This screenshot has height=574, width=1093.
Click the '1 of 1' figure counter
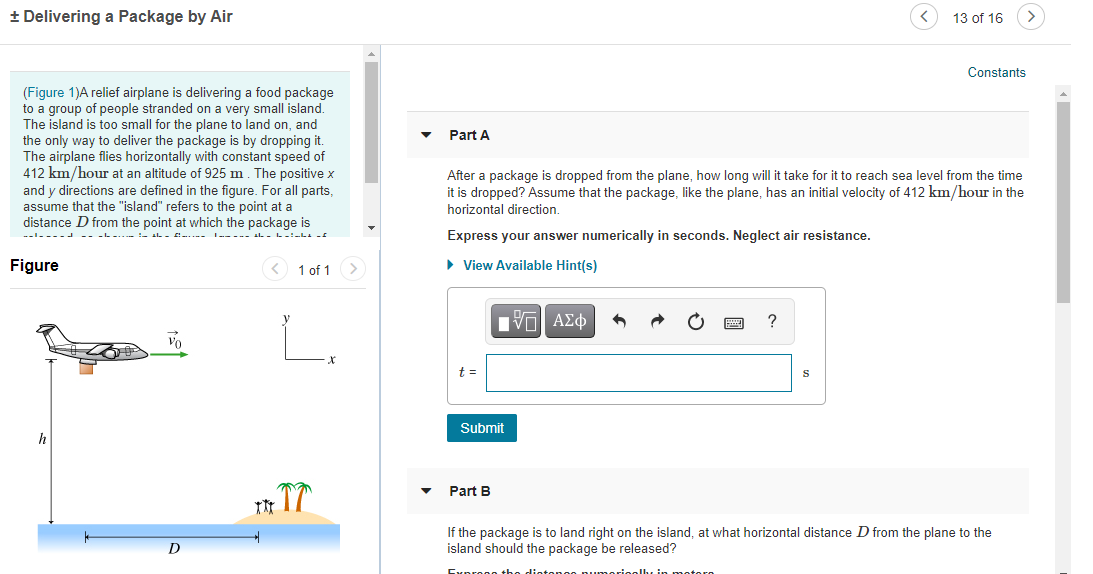coord(314,270)
